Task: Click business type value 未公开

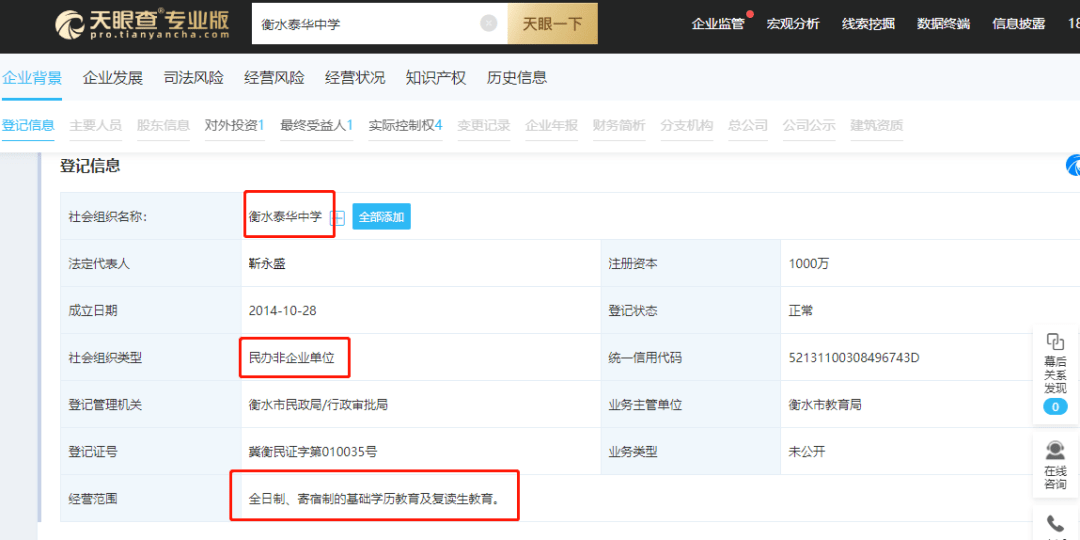Action: [x=807, y=452]
